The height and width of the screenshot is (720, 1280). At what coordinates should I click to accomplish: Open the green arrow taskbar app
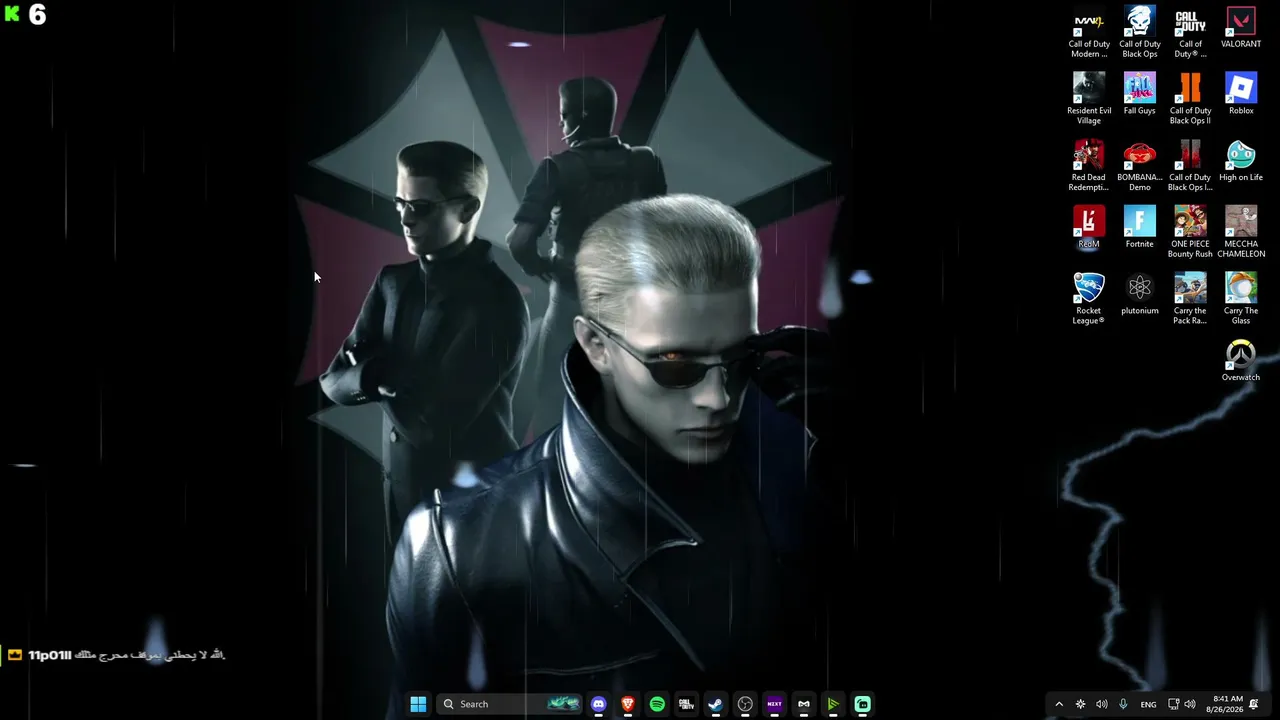pos(833,704)
